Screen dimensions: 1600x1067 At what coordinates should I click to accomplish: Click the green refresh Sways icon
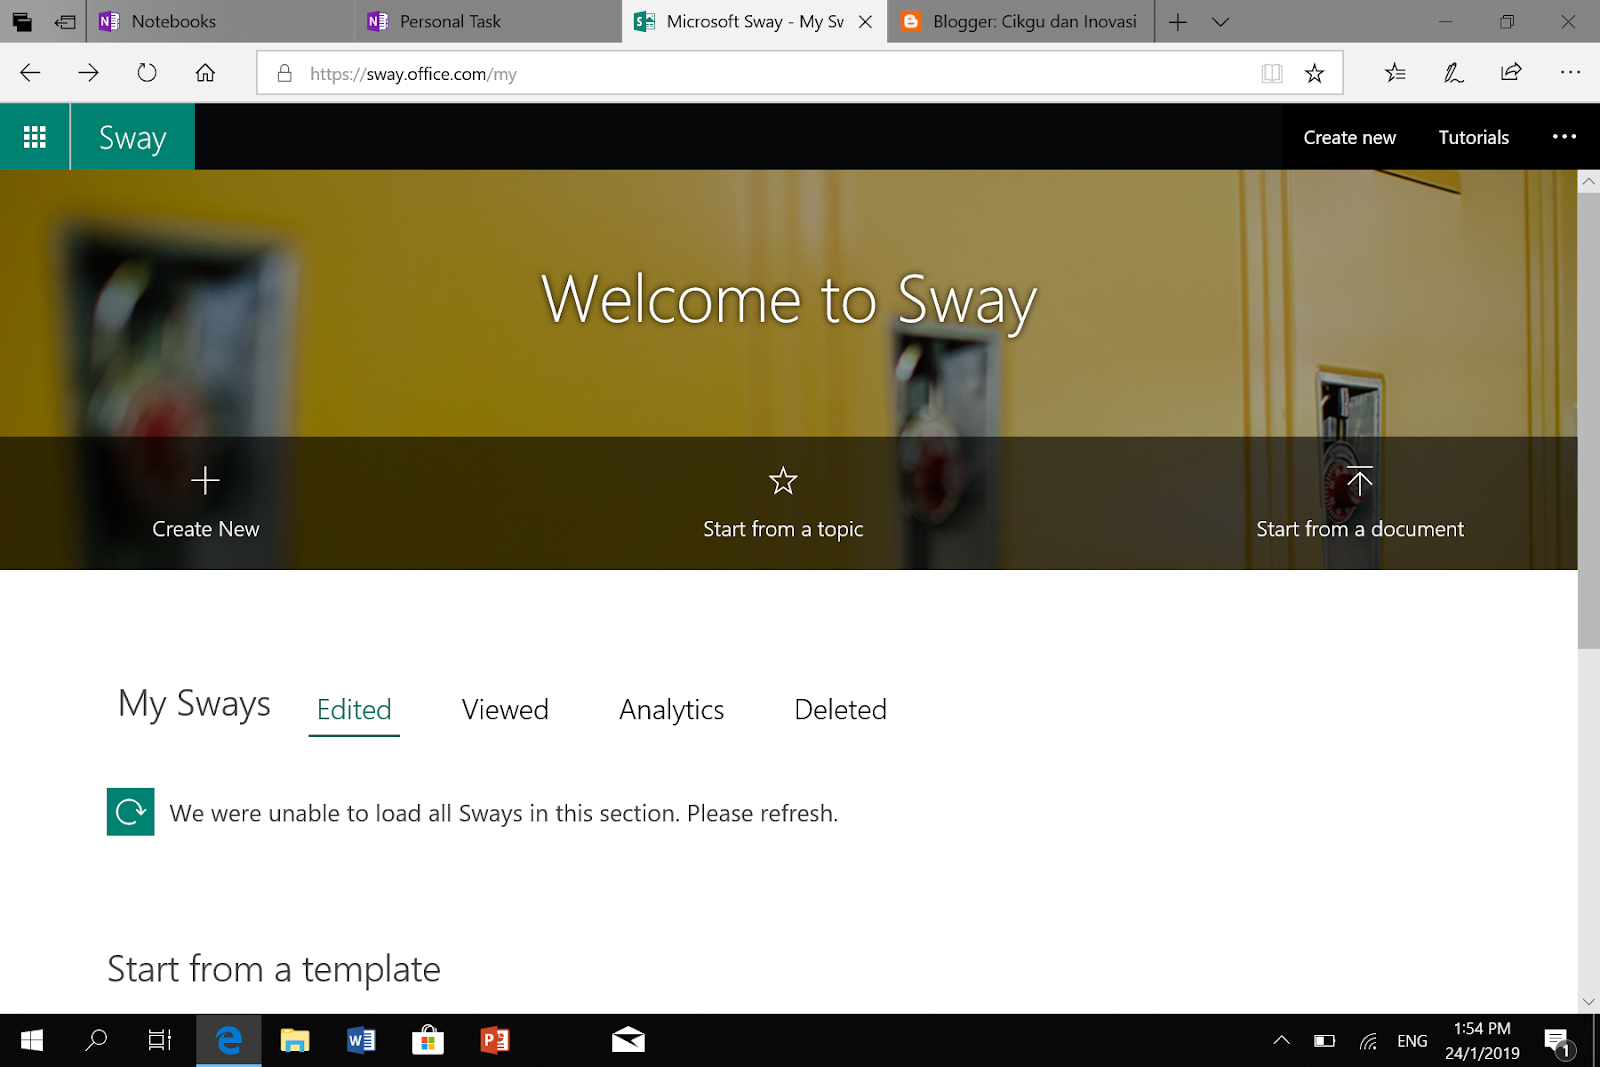(x=131, y=812)
